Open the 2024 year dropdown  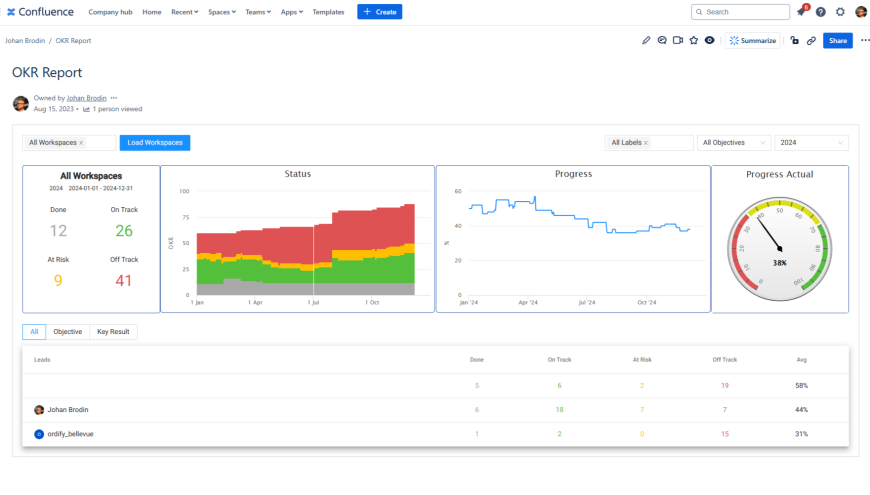[x=811, y=143]
